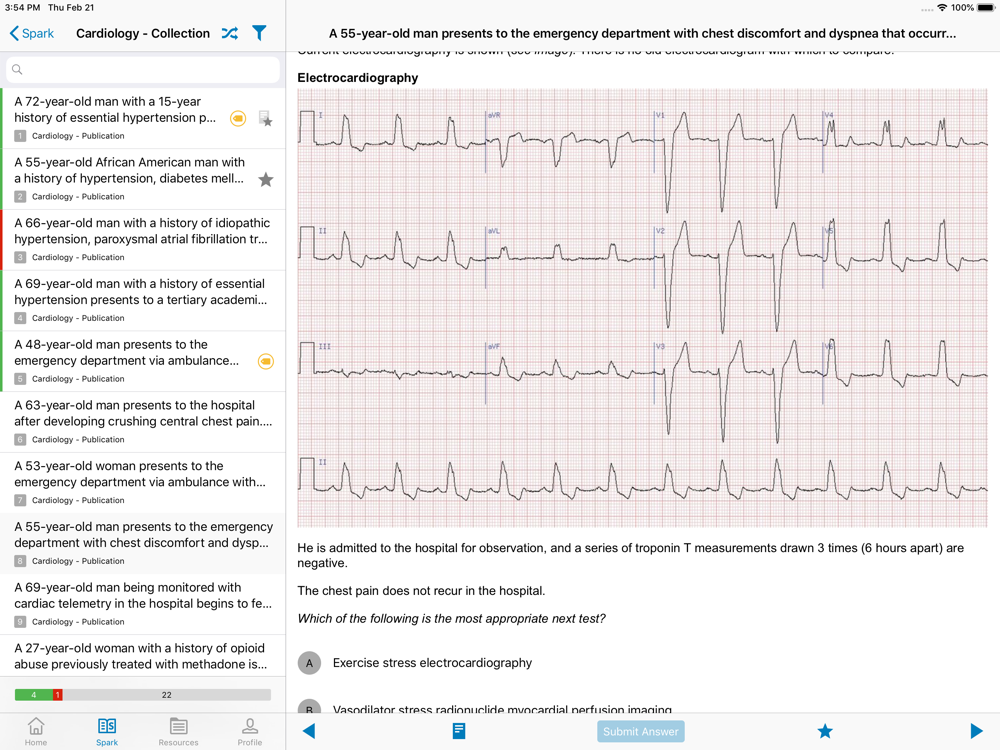The height and width of the screenshot is (750, 1000).
Task: Bookmark this question with the bottom star
Action: click(825, 731)
